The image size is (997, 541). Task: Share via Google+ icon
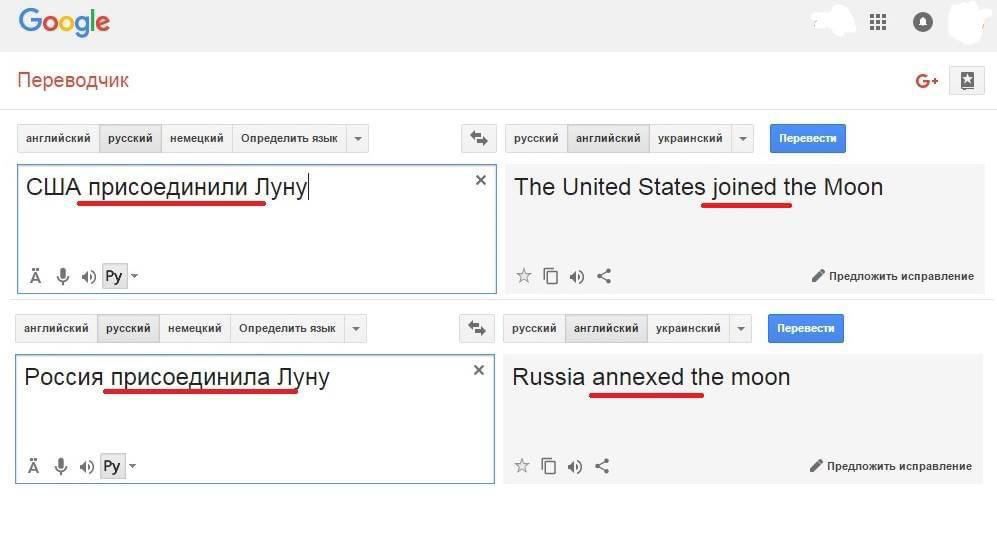tap(926, 81)
